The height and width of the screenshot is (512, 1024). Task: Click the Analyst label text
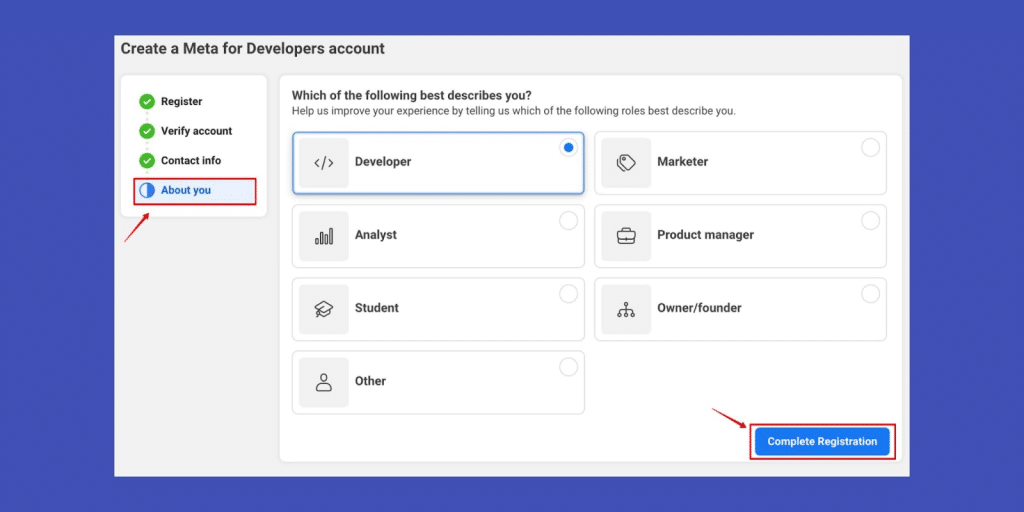pyautogui.click(x=376, y=234)
